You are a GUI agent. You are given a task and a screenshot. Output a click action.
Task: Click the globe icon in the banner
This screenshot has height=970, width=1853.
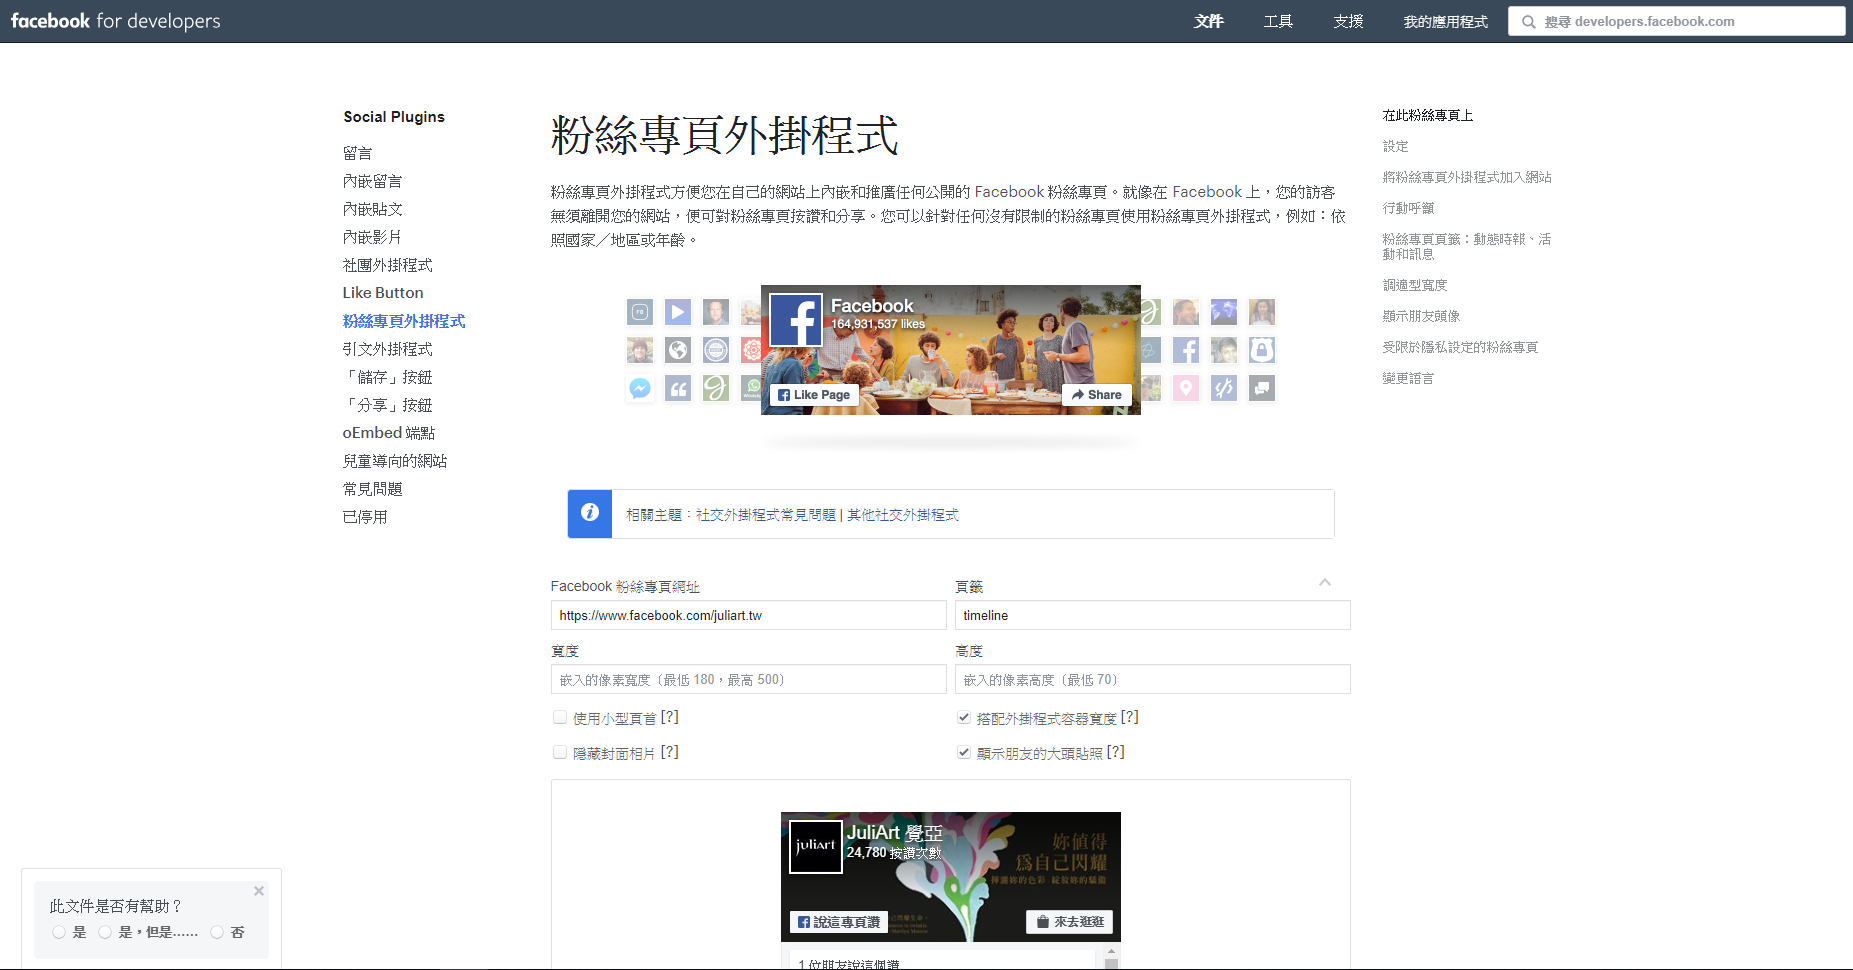[x=678, y=350]
